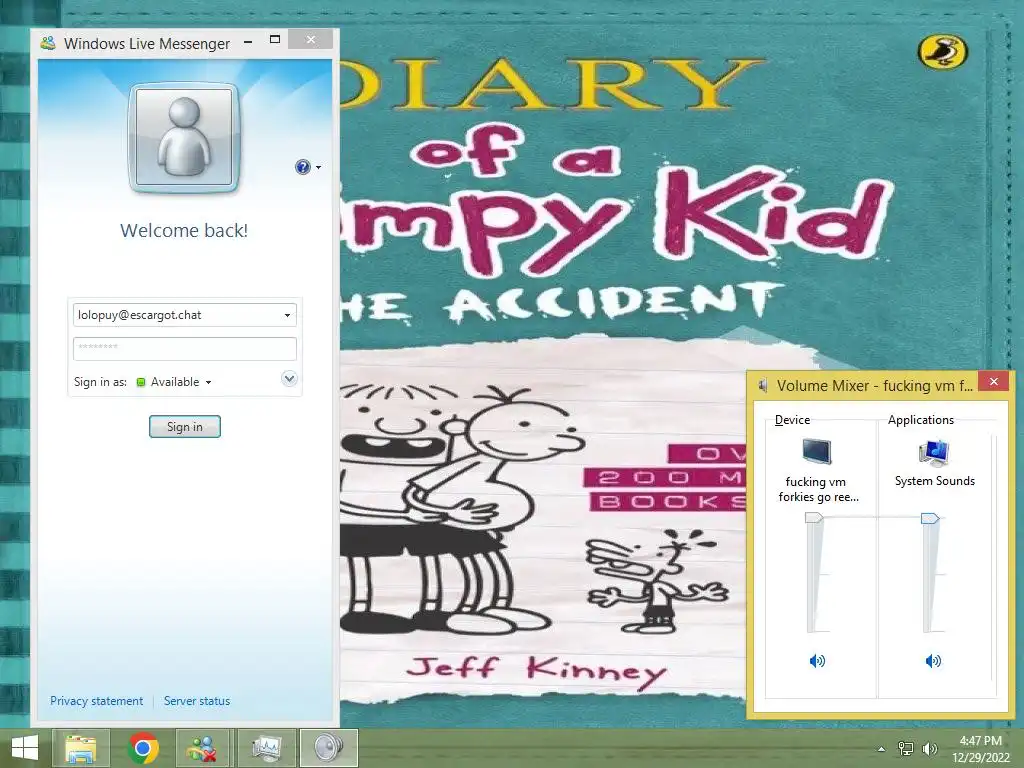Open the Server status link

tap(197, 701)
